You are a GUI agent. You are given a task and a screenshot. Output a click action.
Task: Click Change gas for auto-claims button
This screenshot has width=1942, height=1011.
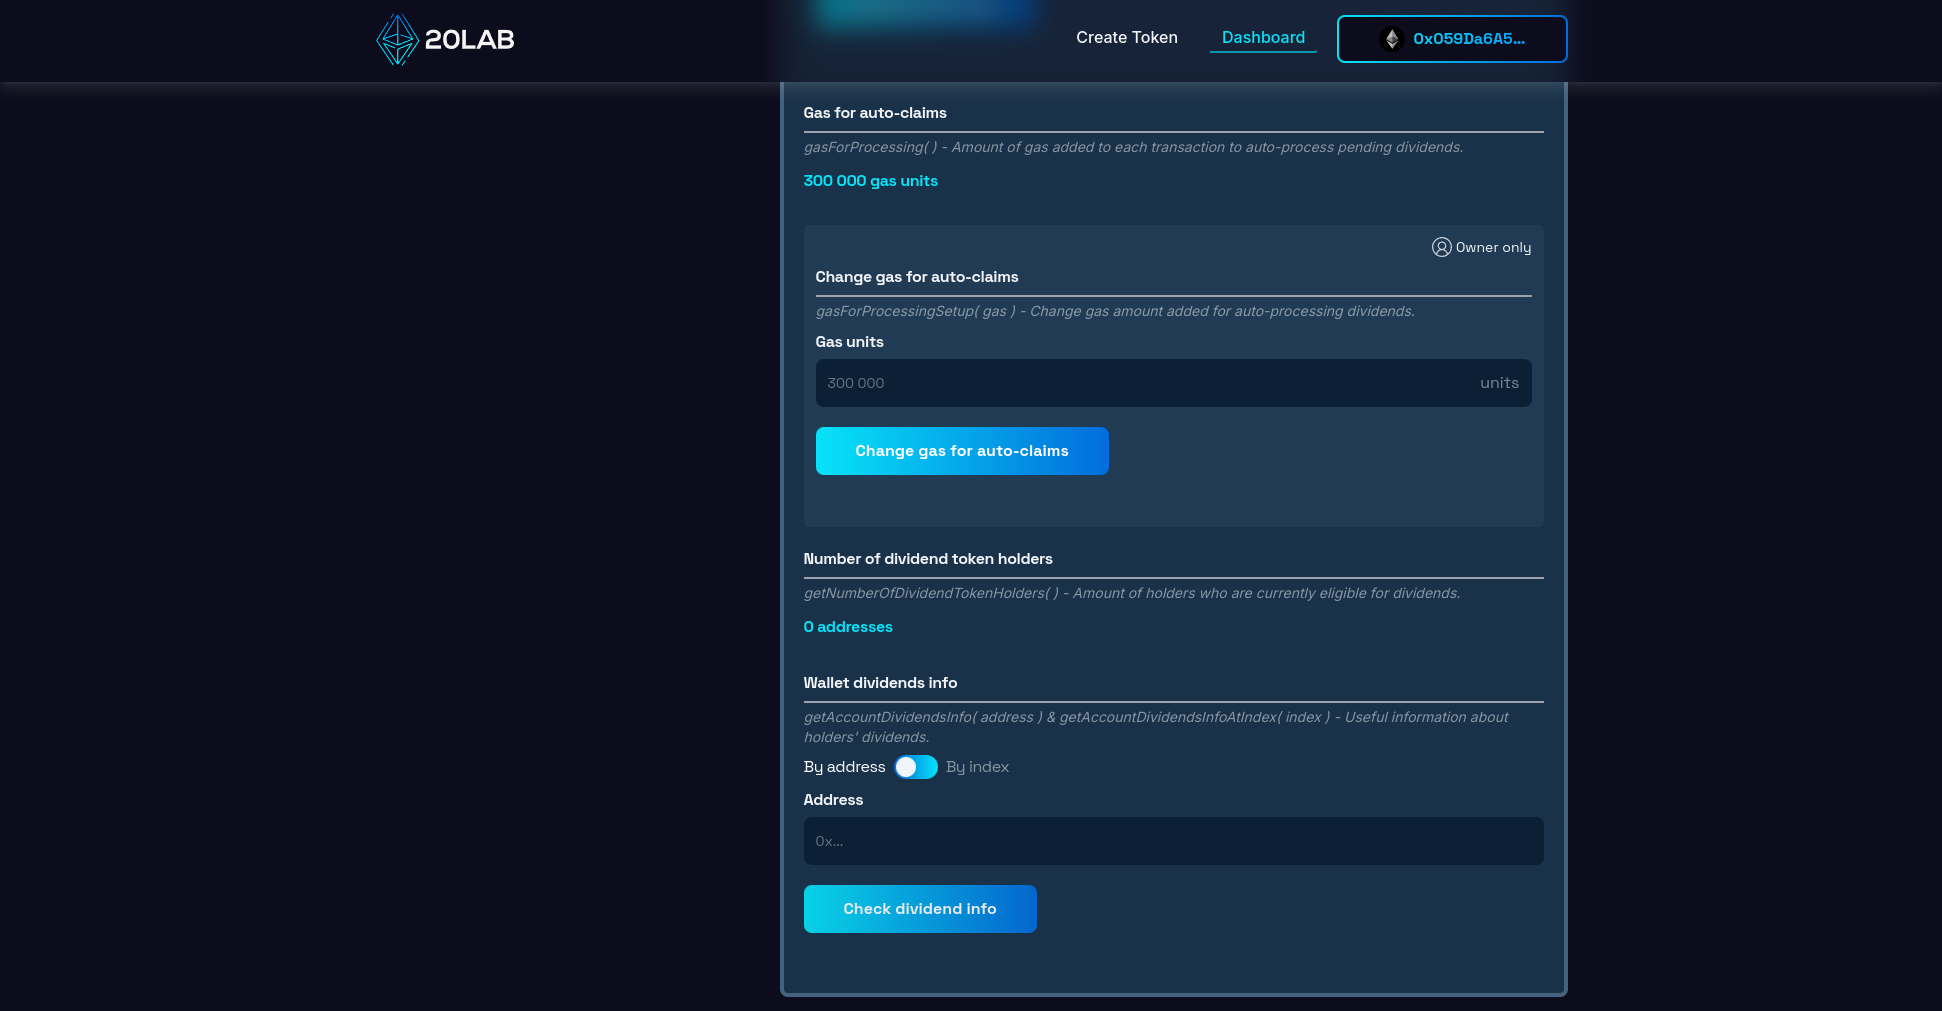[962, 451]
